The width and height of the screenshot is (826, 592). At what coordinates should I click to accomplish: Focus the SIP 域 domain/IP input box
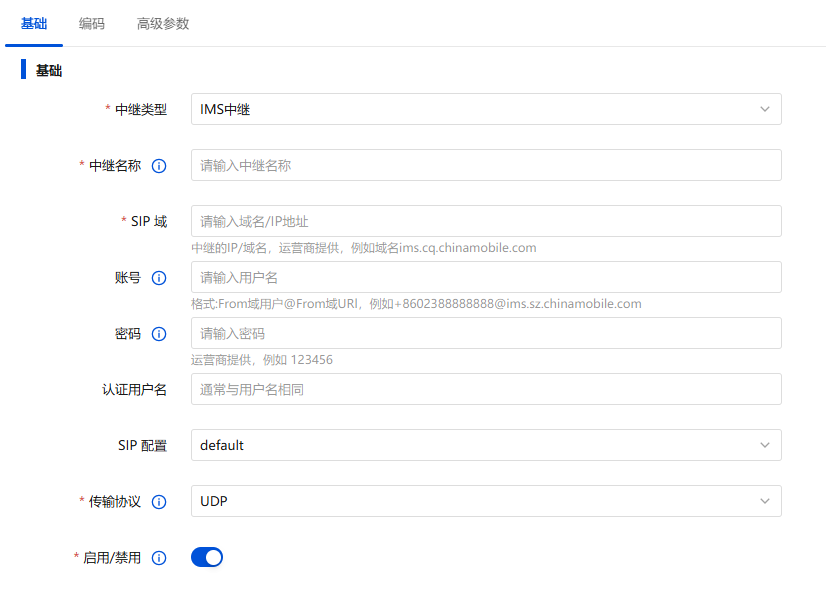[486, 222]
